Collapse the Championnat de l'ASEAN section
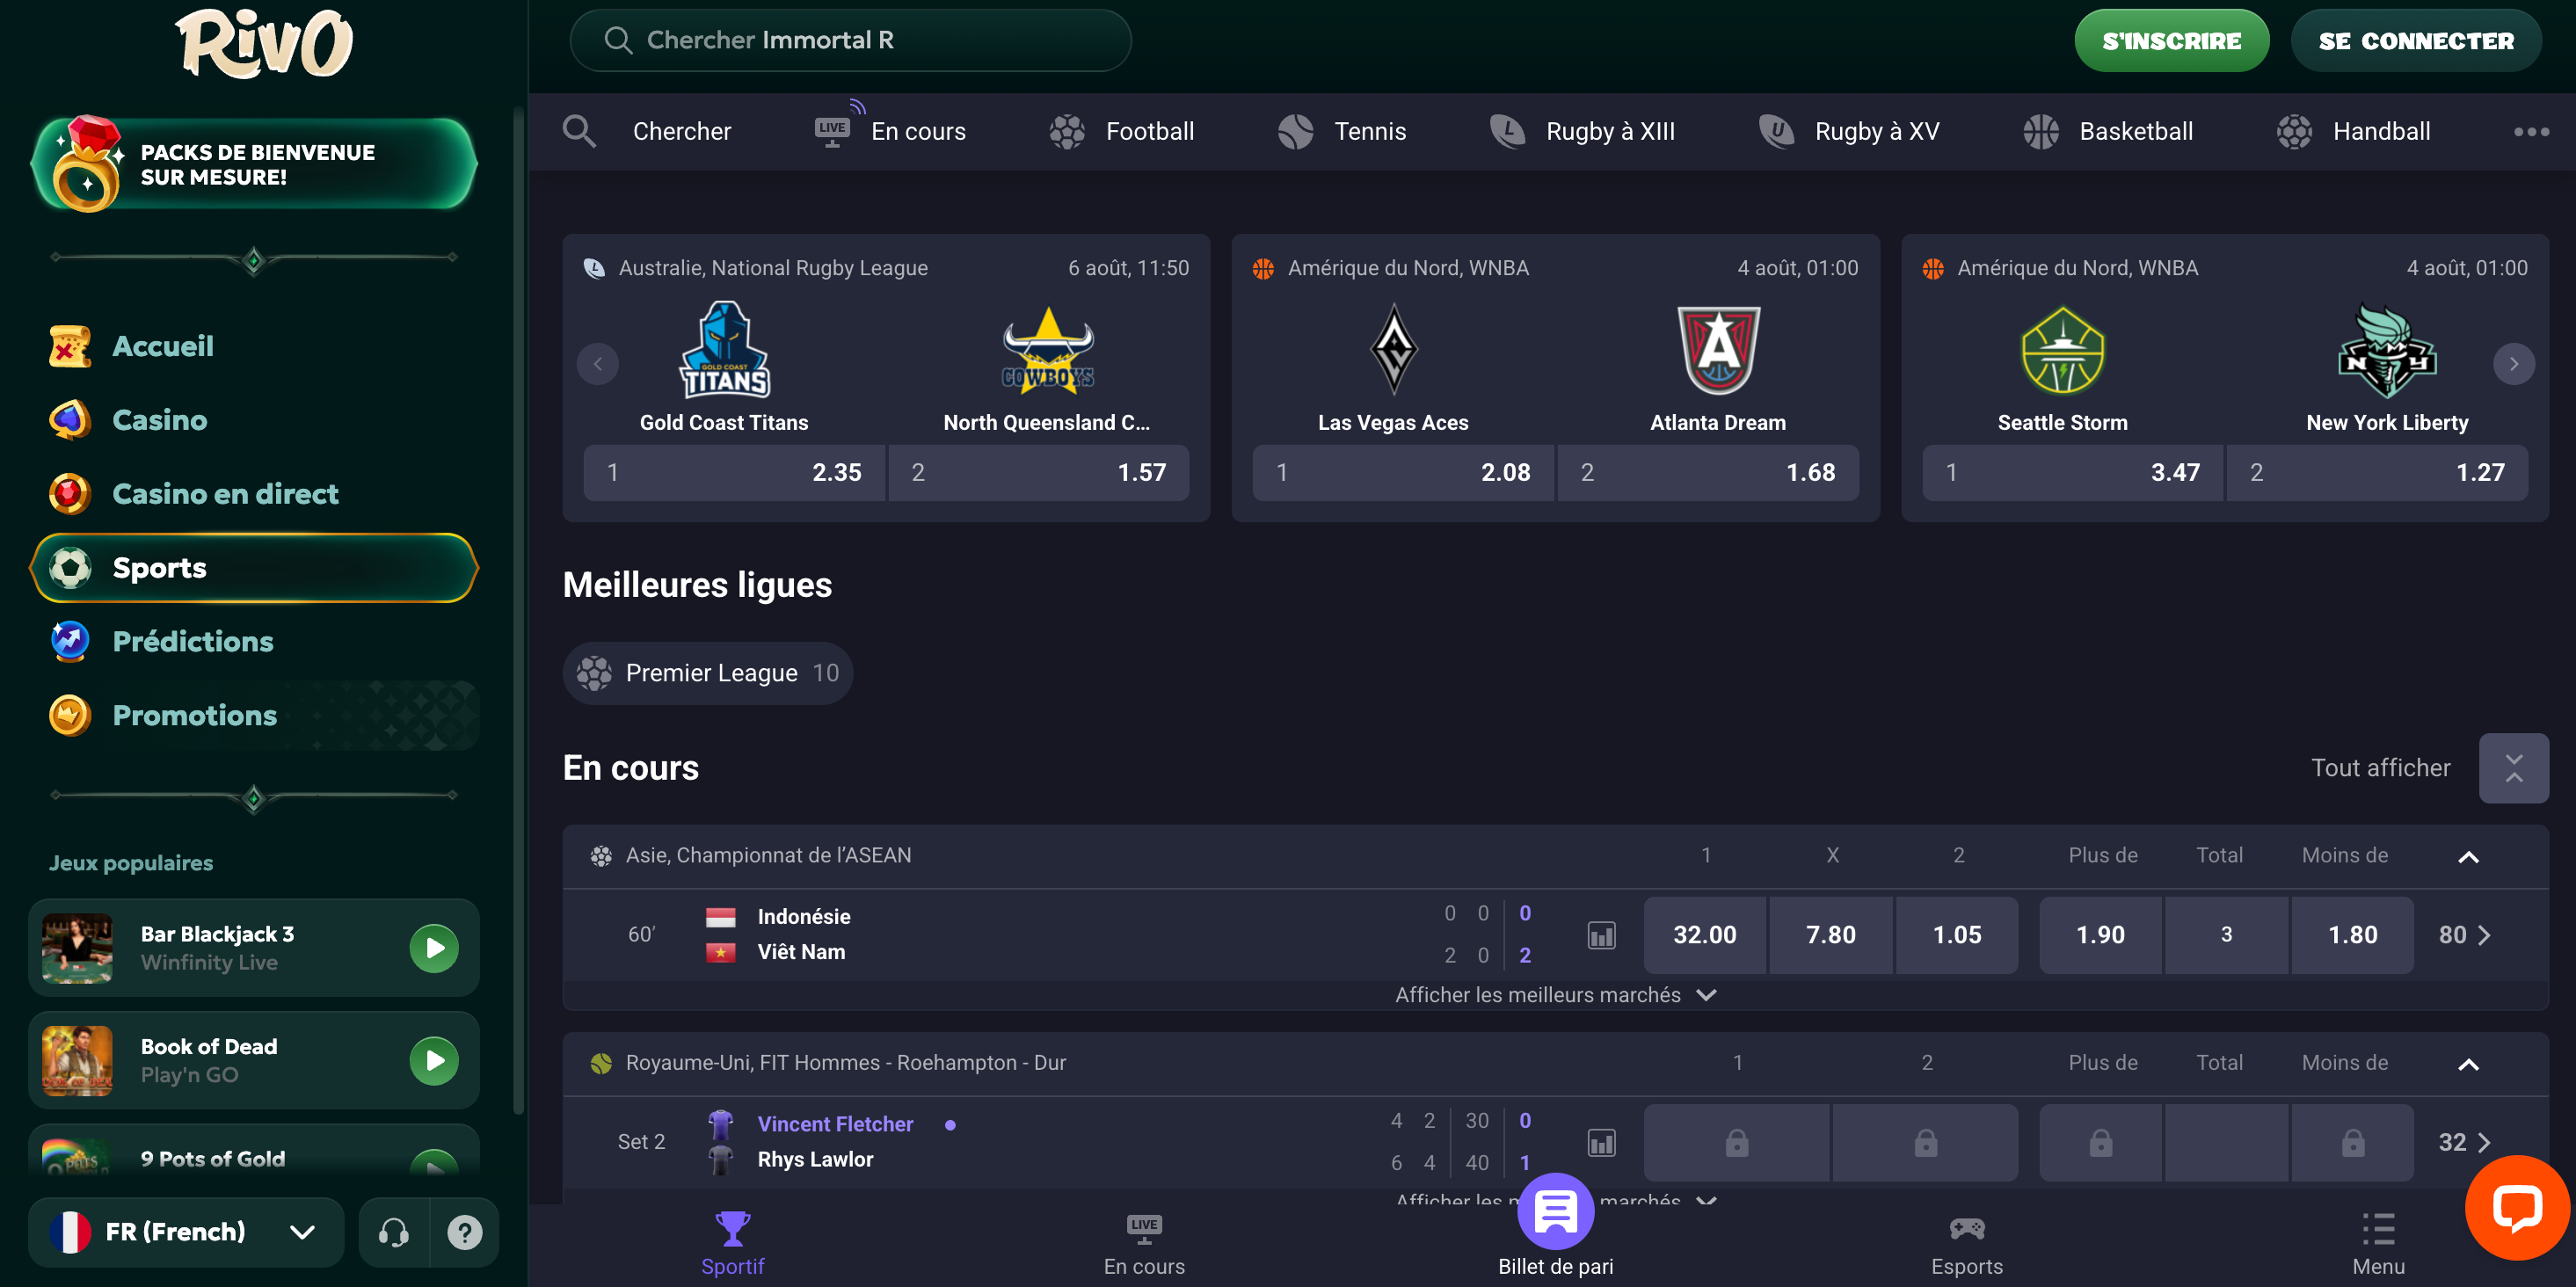The width and height of the screenshot is (2576, 1287). tap(2468, 857)
